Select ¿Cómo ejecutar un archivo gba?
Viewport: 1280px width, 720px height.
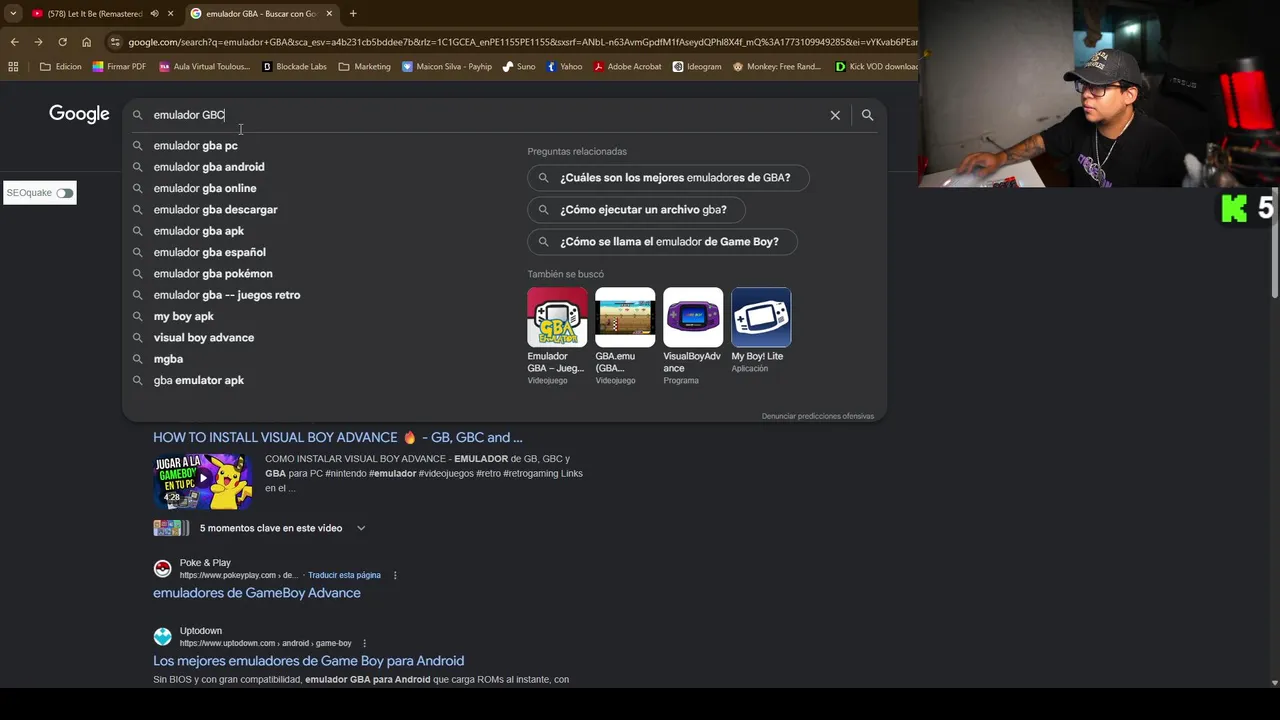636,210
